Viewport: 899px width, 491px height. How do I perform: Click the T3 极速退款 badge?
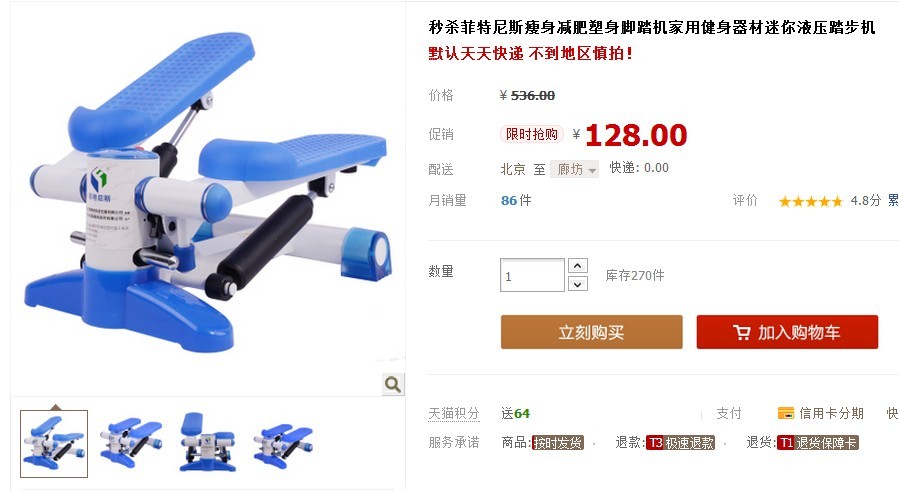coord(680,443)
